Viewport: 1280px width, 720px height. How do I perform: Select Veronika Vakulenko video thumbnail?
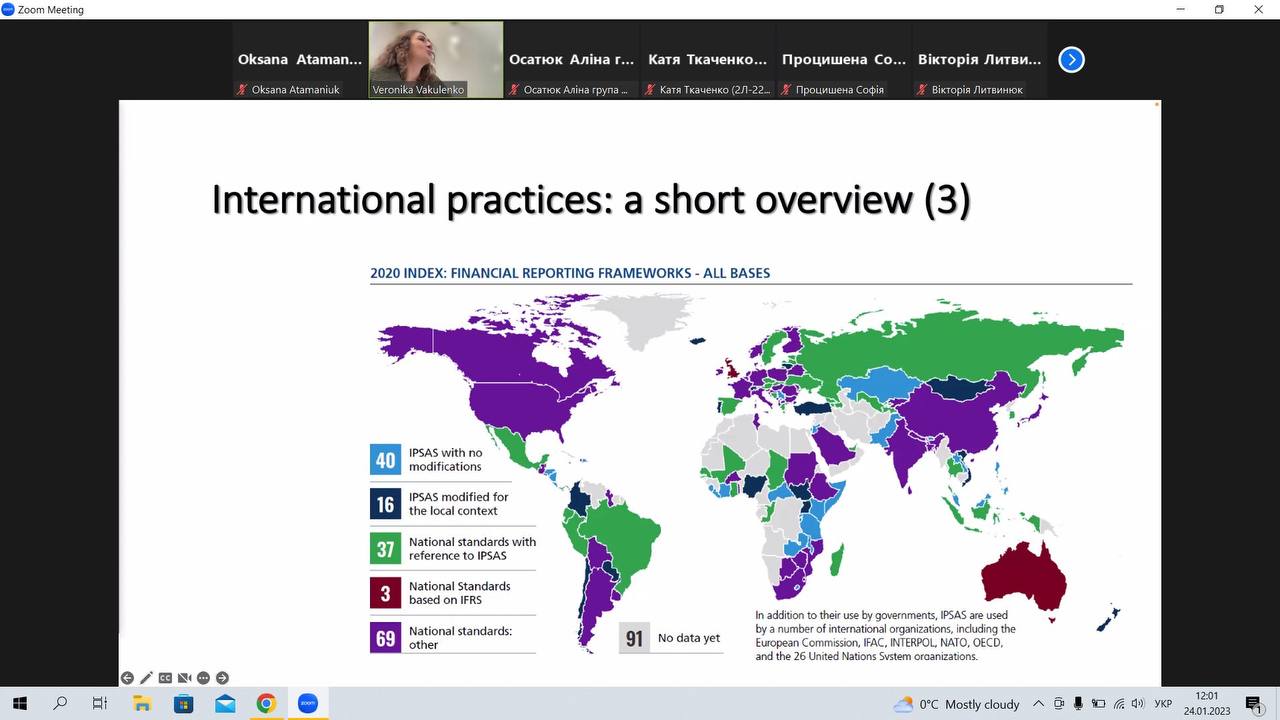click(436, 60)
